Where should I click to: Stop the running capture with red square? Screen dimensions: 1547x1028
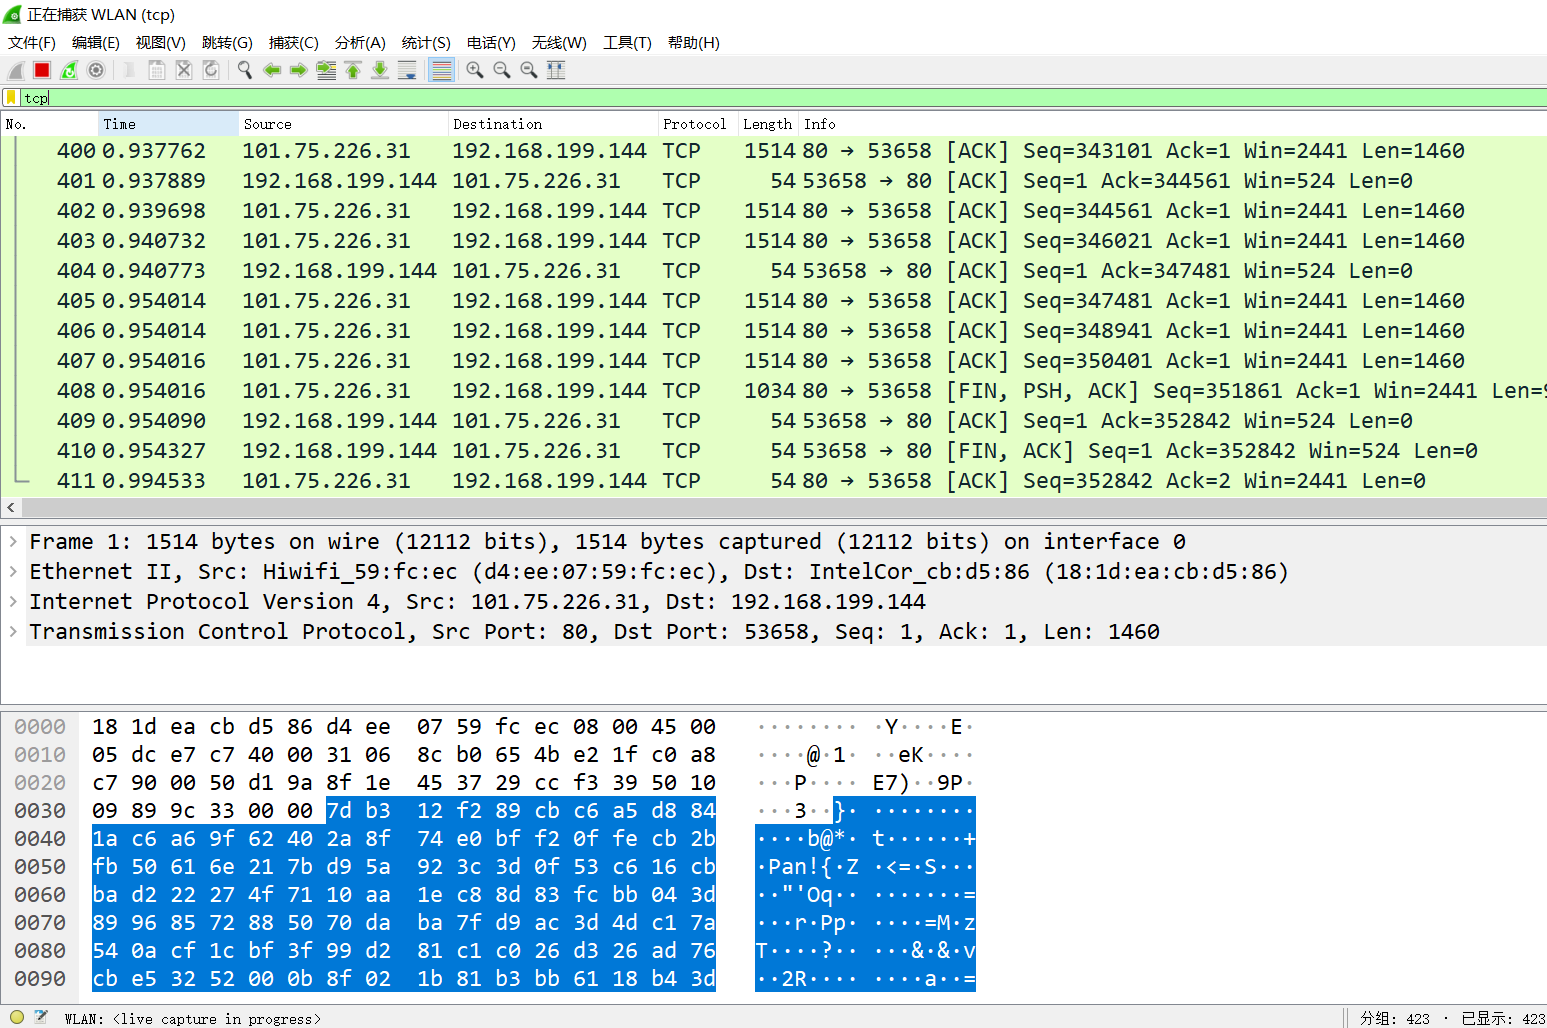(42, 70)
